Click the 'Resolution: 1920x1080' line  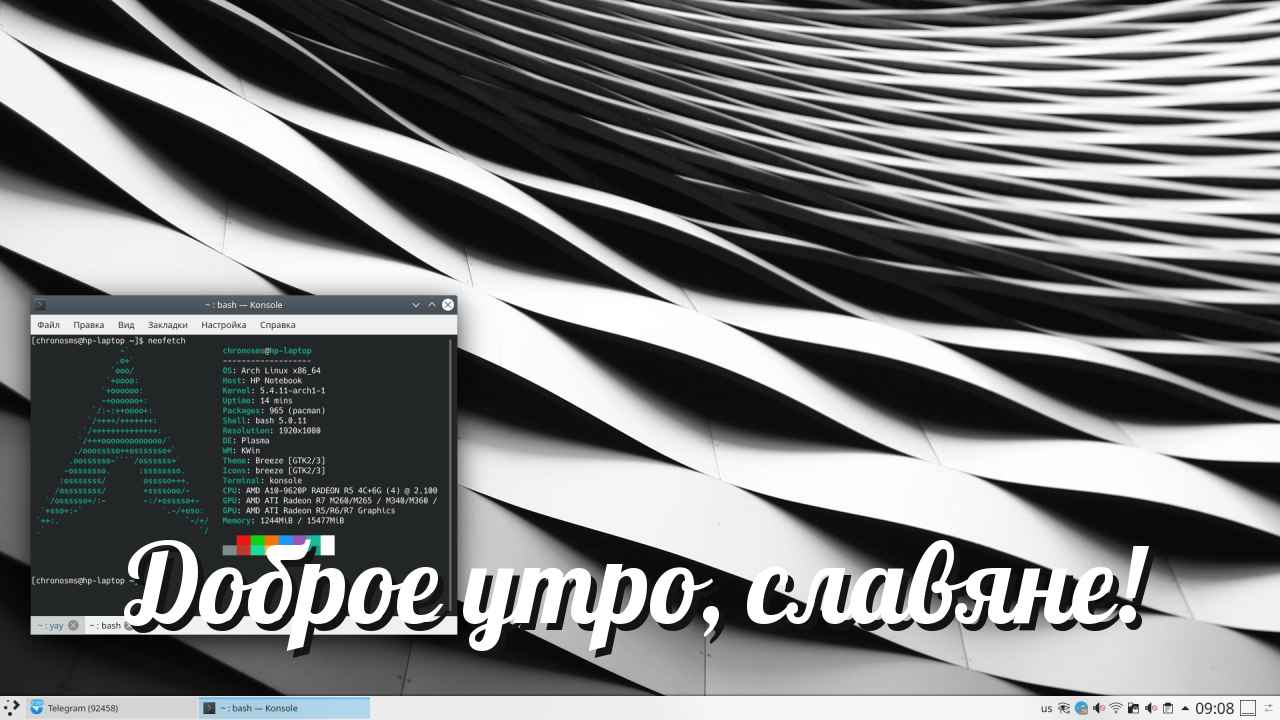pos(271,431)
